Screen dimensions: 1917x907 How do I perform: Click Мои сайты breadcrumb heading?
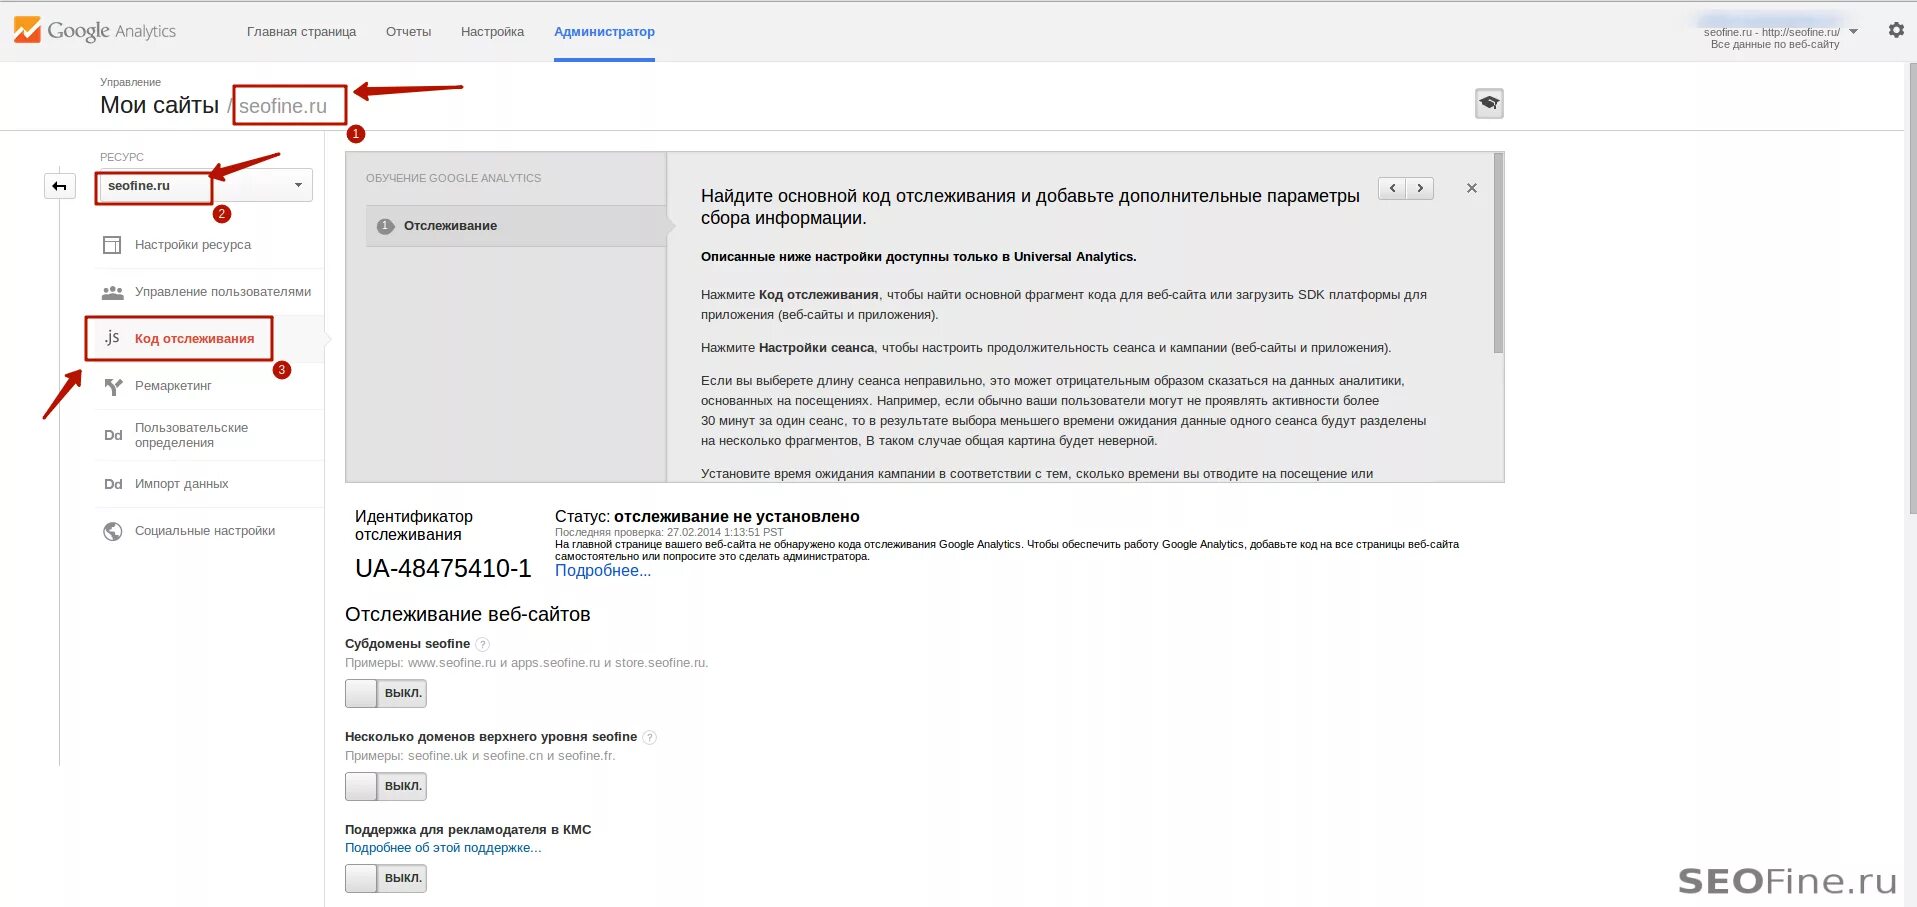(159, 105)
